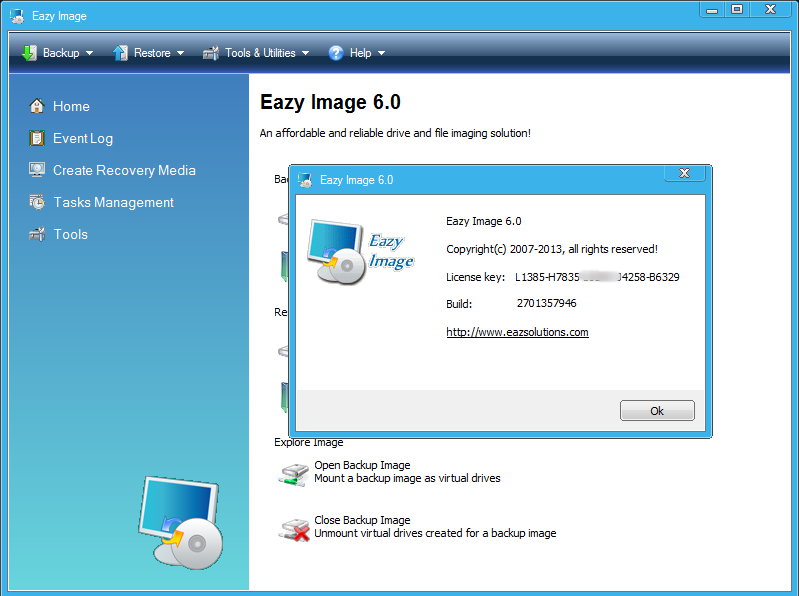Open the Restore menu

[x=148, y=52]
